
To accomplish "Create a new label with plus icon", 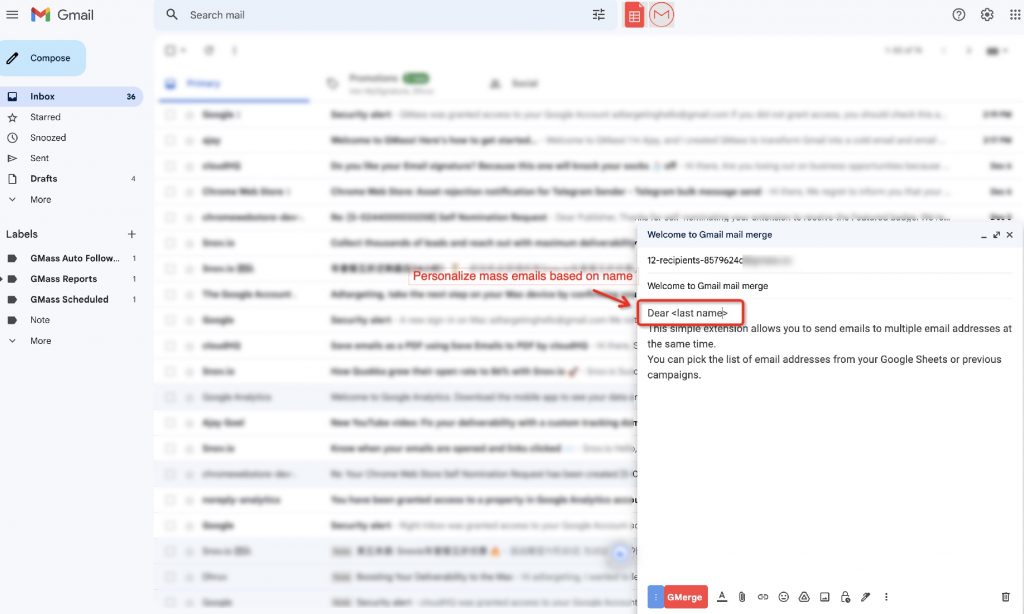I will 131,234.
